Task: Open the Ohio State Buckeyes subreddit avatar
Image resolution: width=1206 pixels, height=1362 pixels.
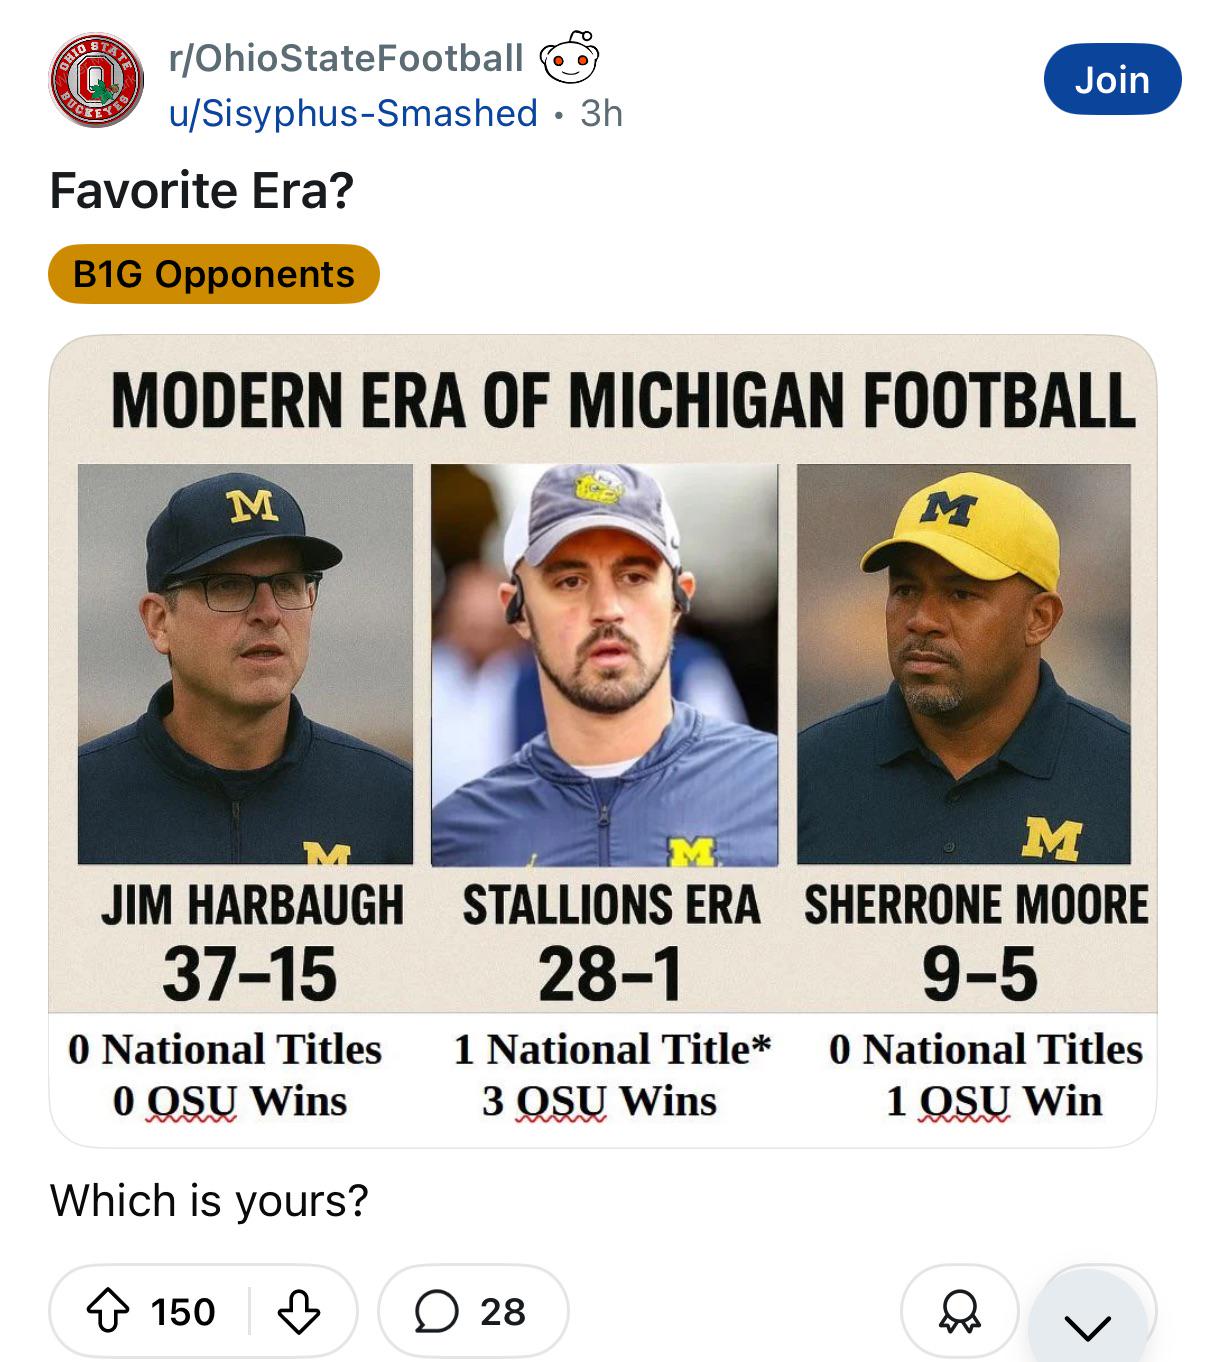Action: click(x=97, y=81)
